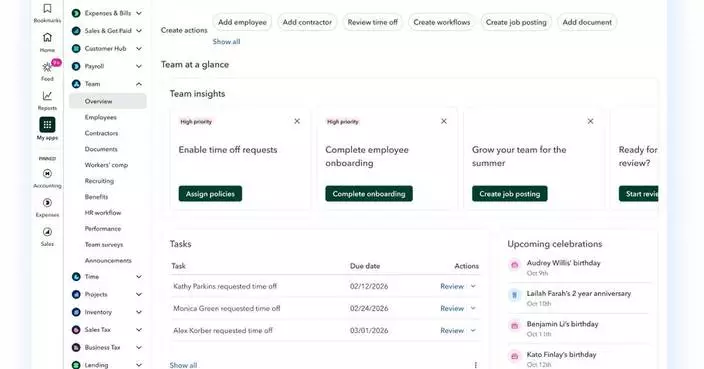This screenshot has width=704, height=369.
Task: Open the Tasks panel three-dot menu
Action: click(475, 365)
